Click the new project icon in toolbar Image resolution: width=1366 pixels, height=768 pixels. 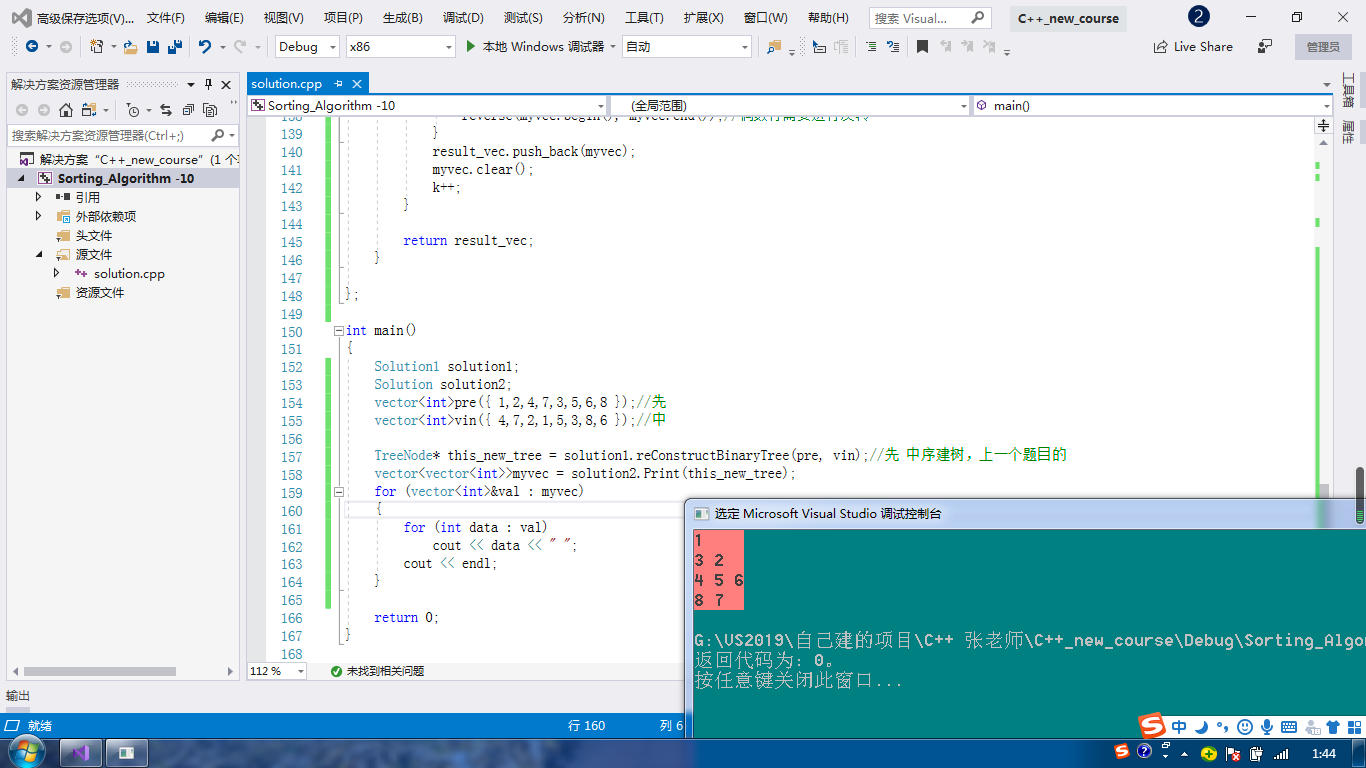tap(97, 47)
